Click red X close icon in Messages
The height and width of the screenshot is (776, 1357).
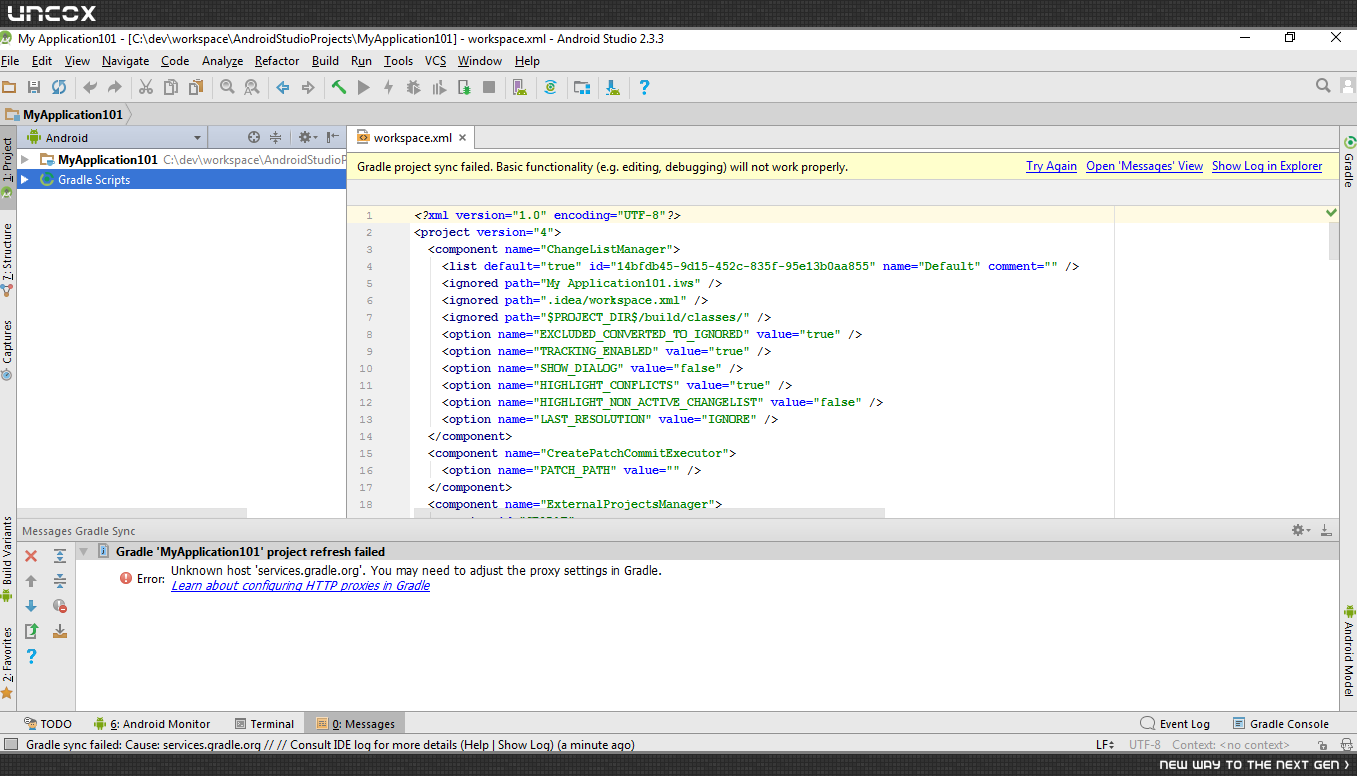(x=31, y=556)
